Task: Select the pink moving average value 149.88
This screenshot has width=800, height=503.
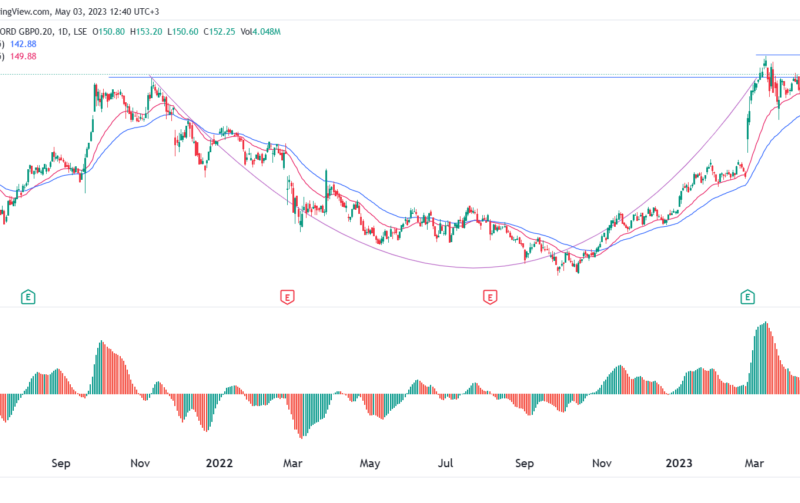Action: pos(23,56)
